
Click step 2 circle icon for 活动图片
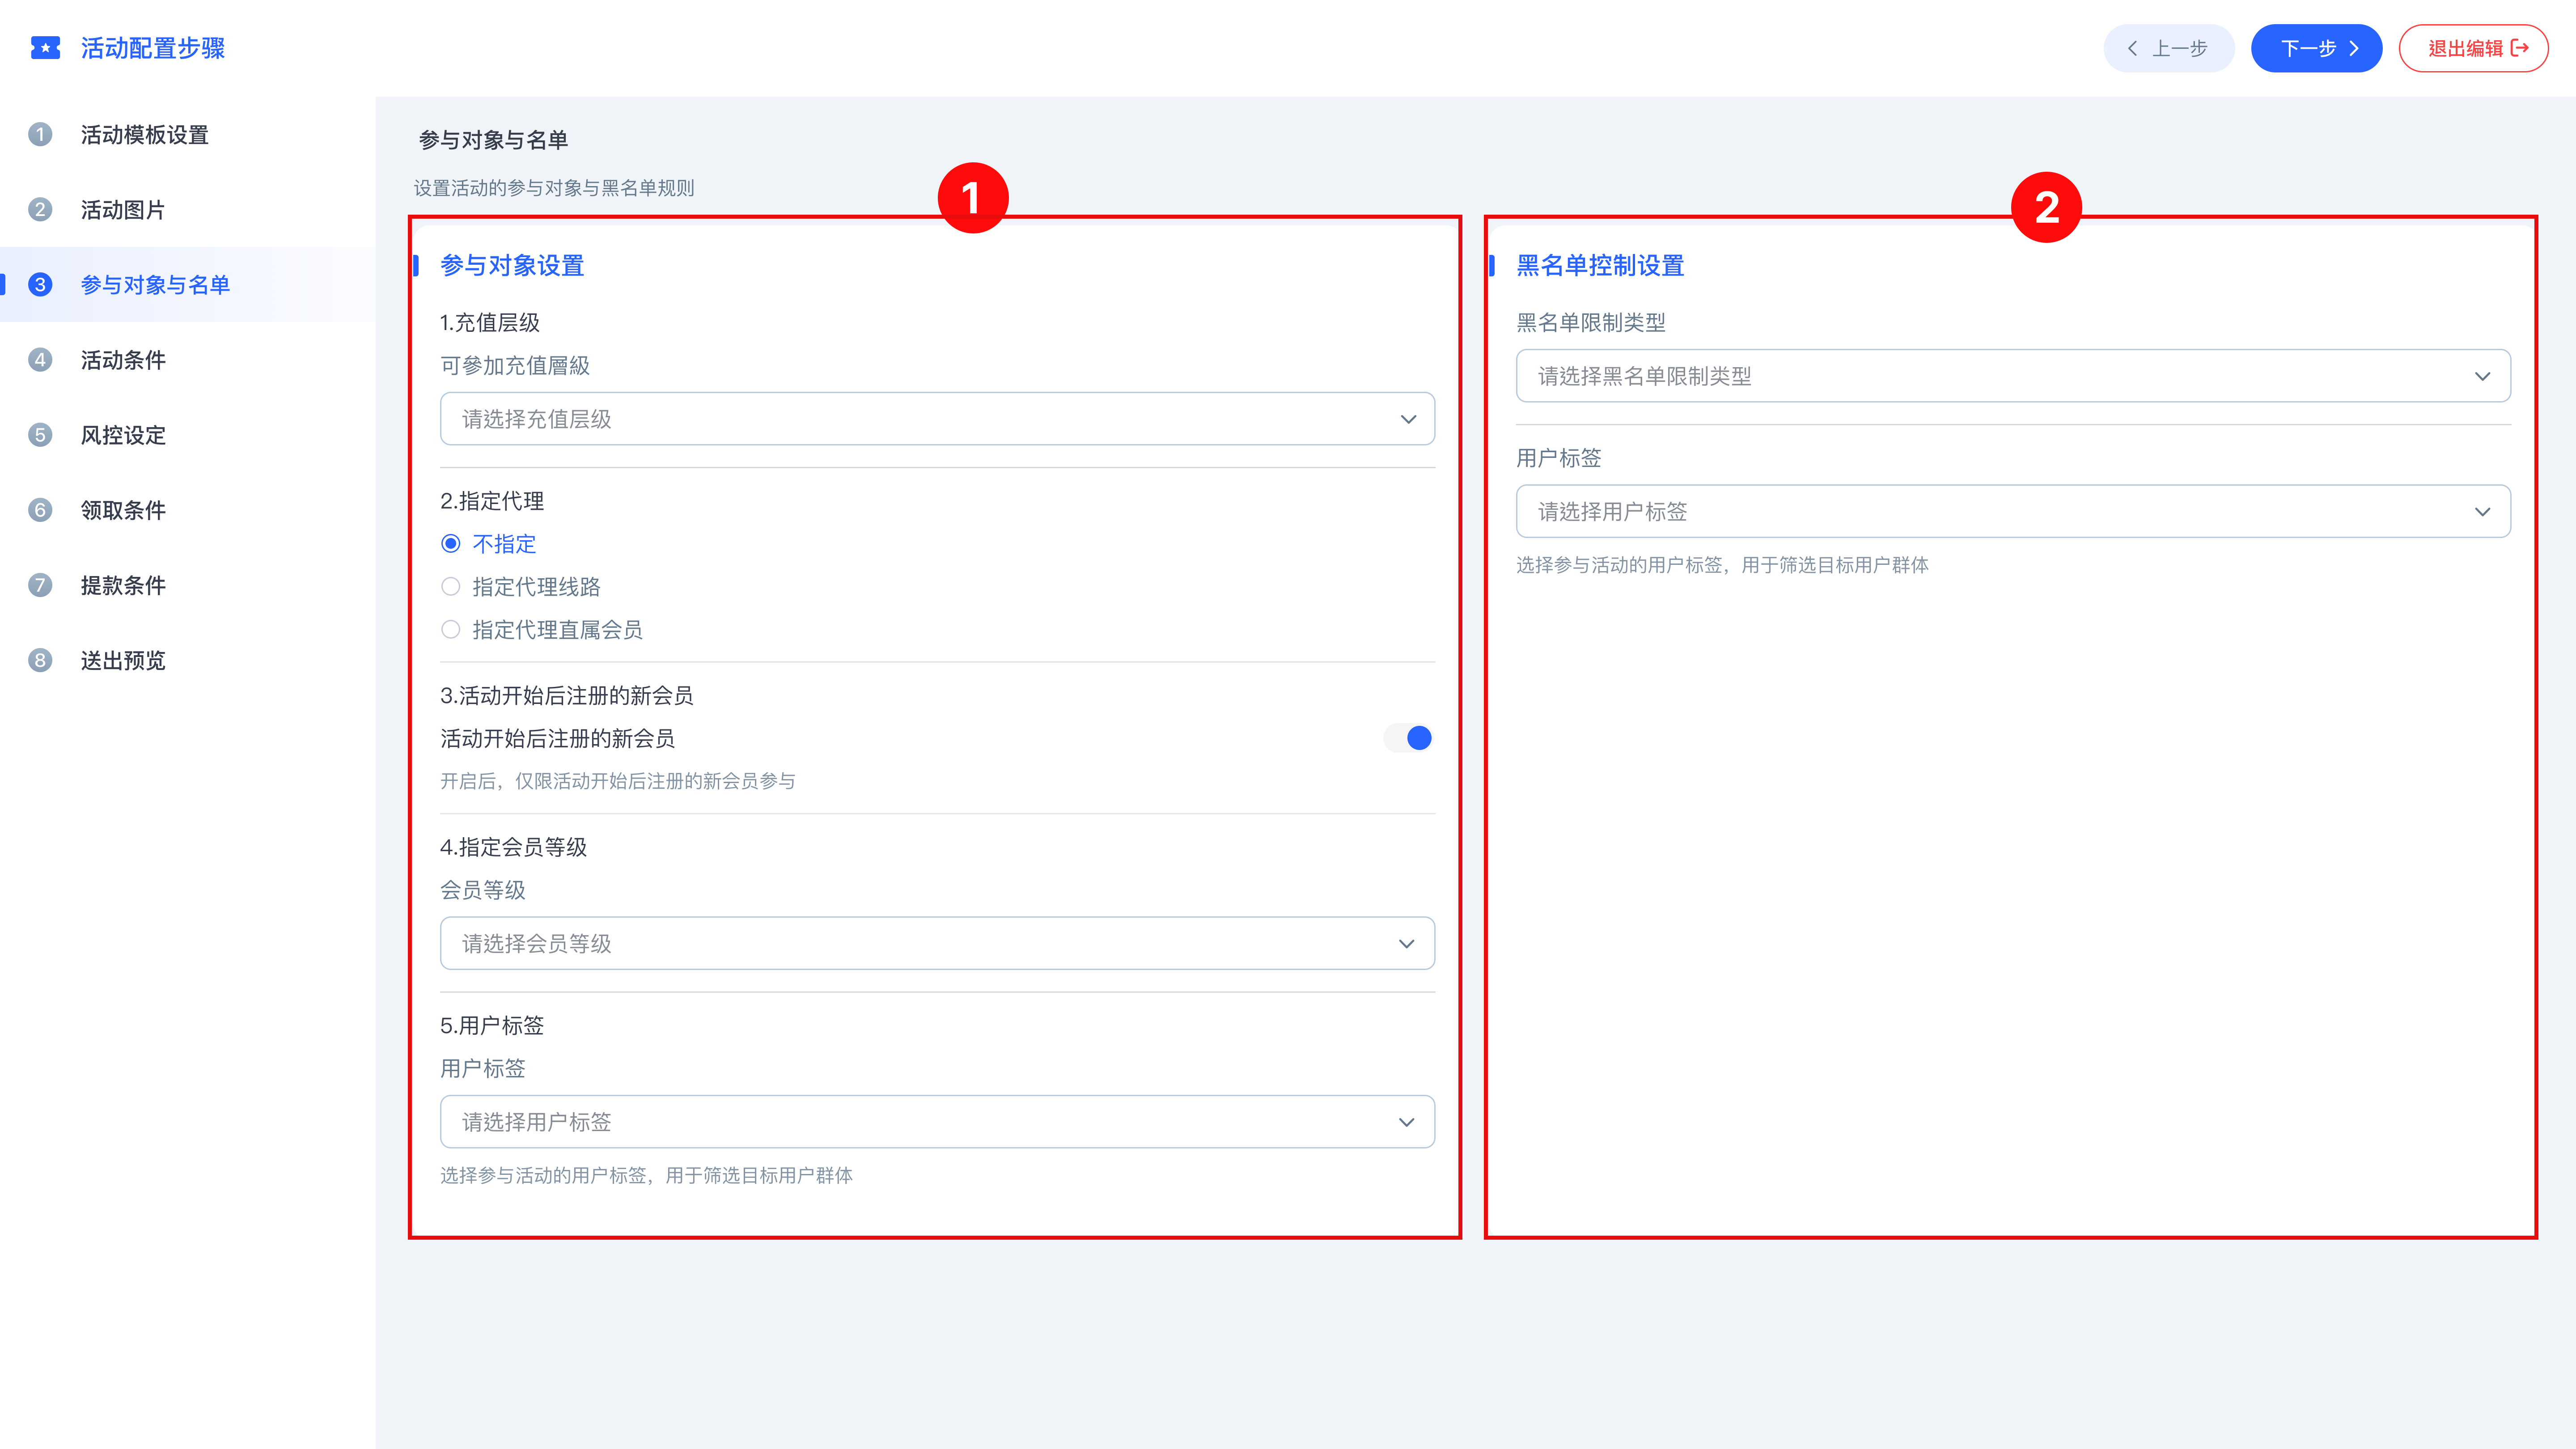pos(40,209)
